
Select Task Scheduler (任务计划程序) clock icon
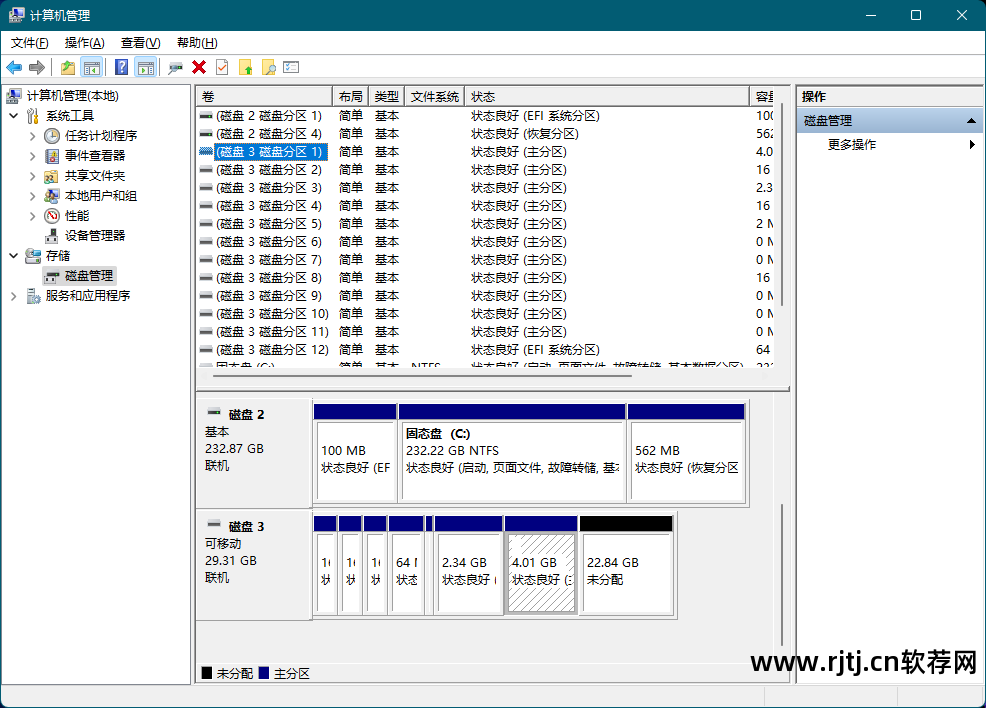click(52, 135)
